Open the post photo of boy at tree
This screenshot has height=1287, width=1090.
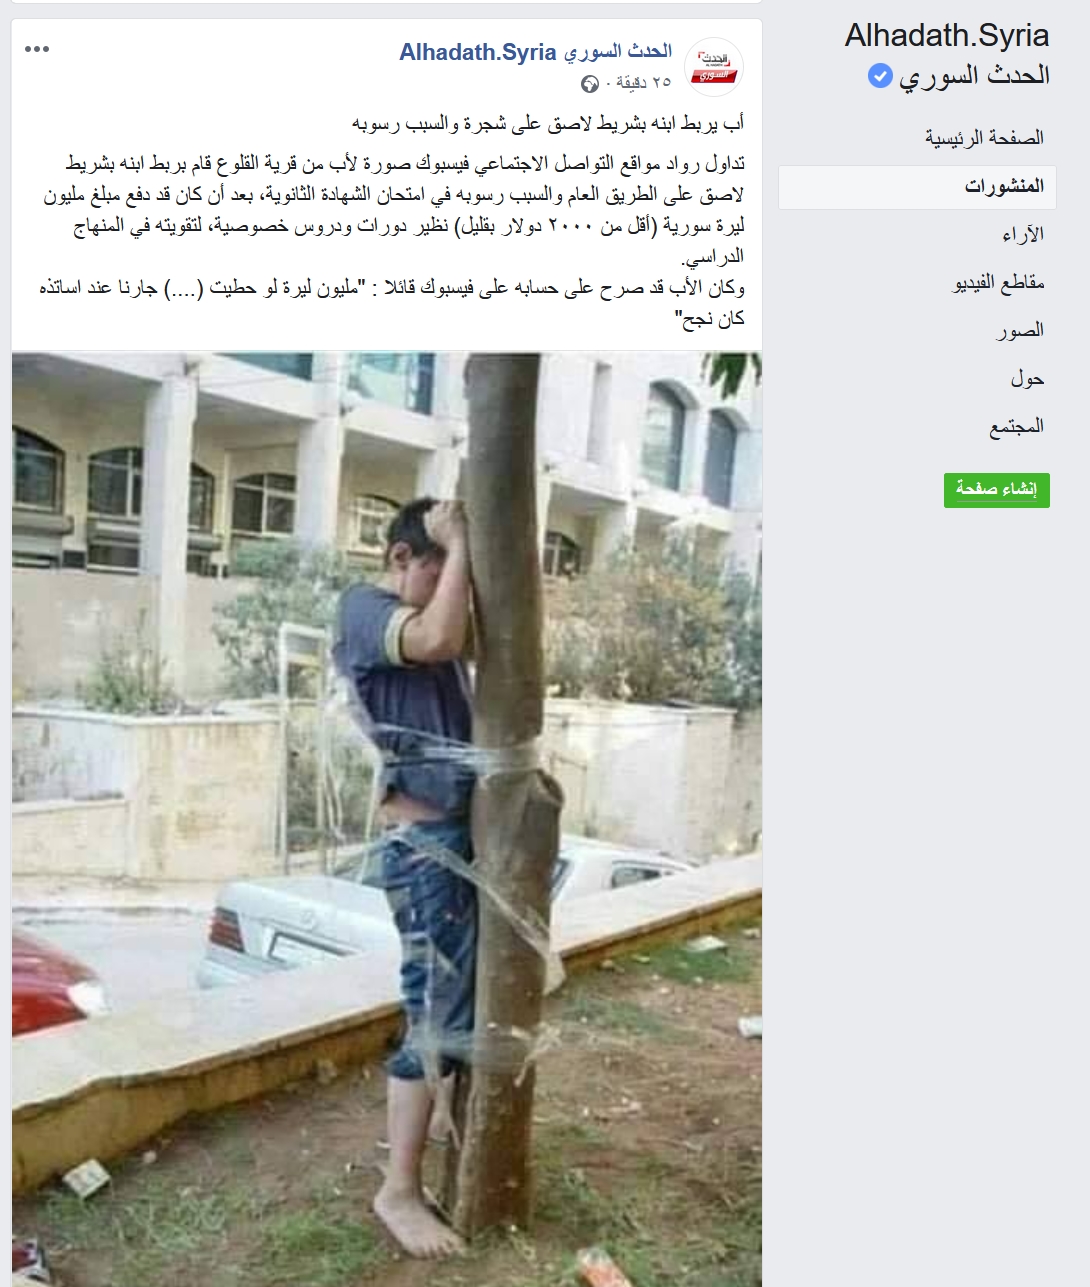(x=387, y=819)
